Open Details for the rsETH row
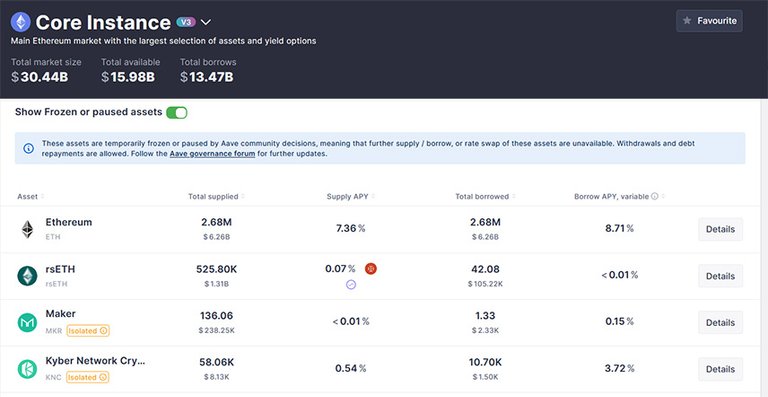The width and height of the screenshot is (768, 397). (720, 276)
